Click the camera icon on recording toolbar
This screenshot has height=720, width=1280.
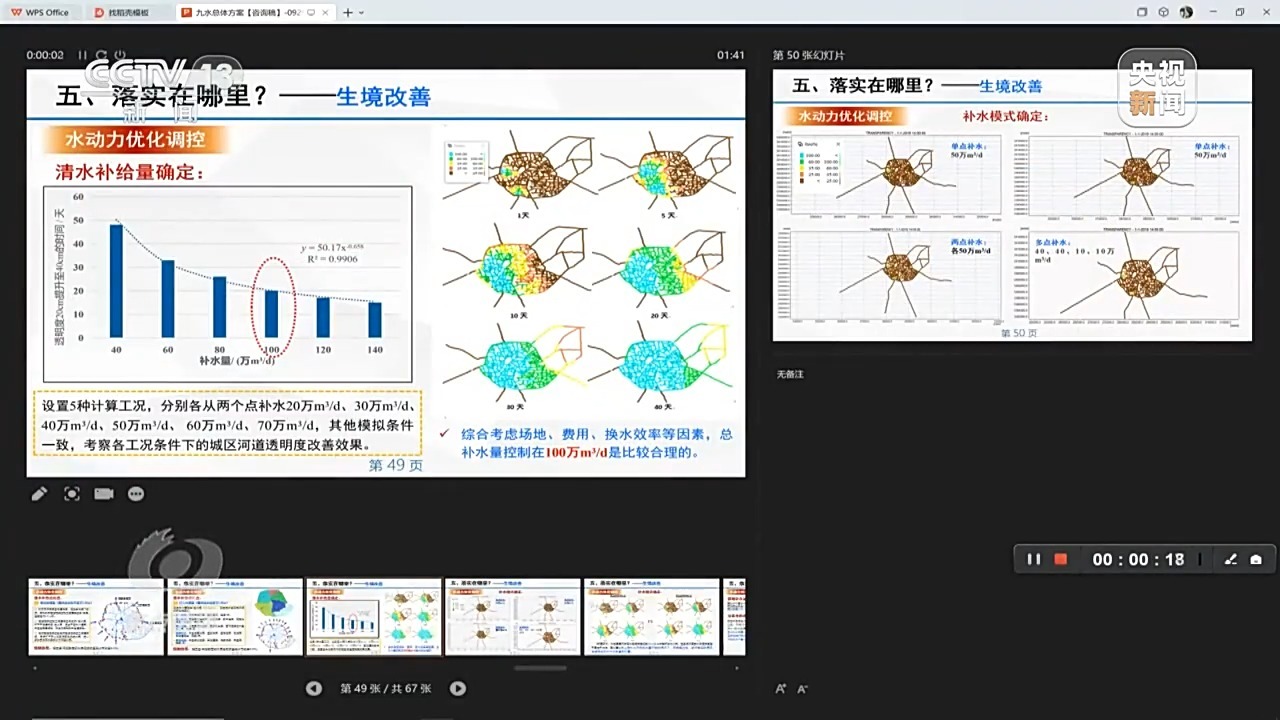(x=1256, y=560)
